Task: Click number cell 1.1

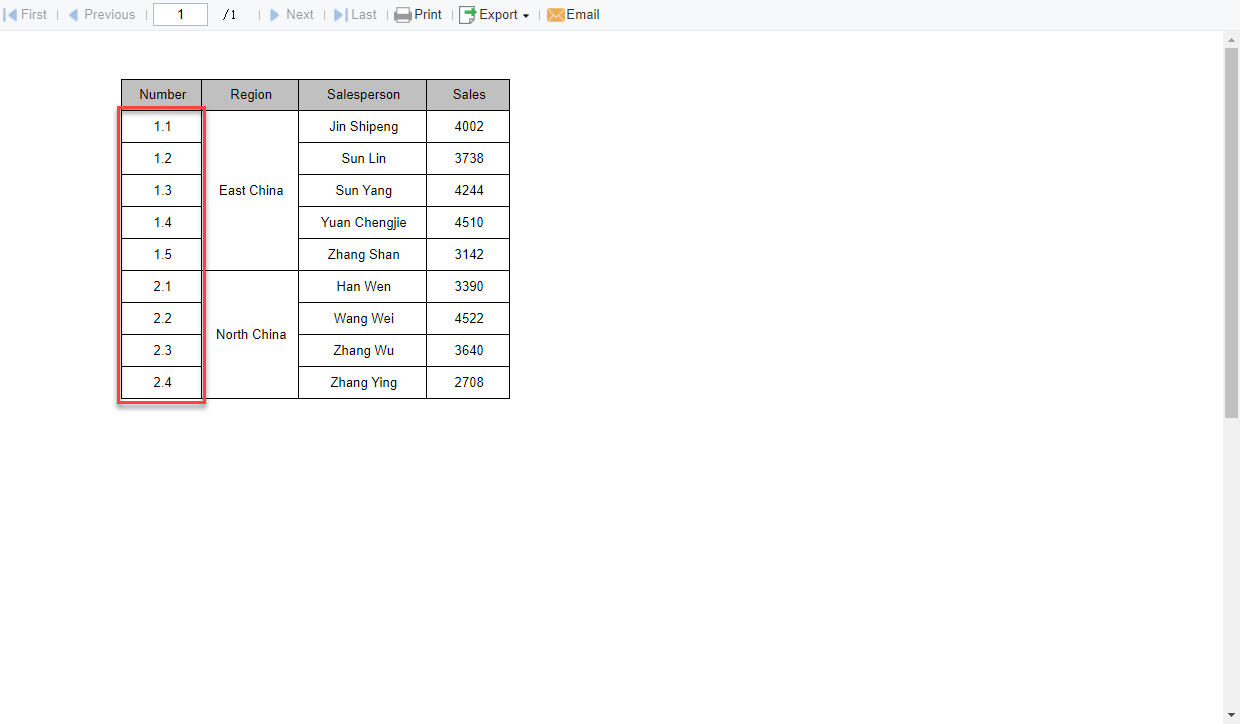Action: (162, 127)
